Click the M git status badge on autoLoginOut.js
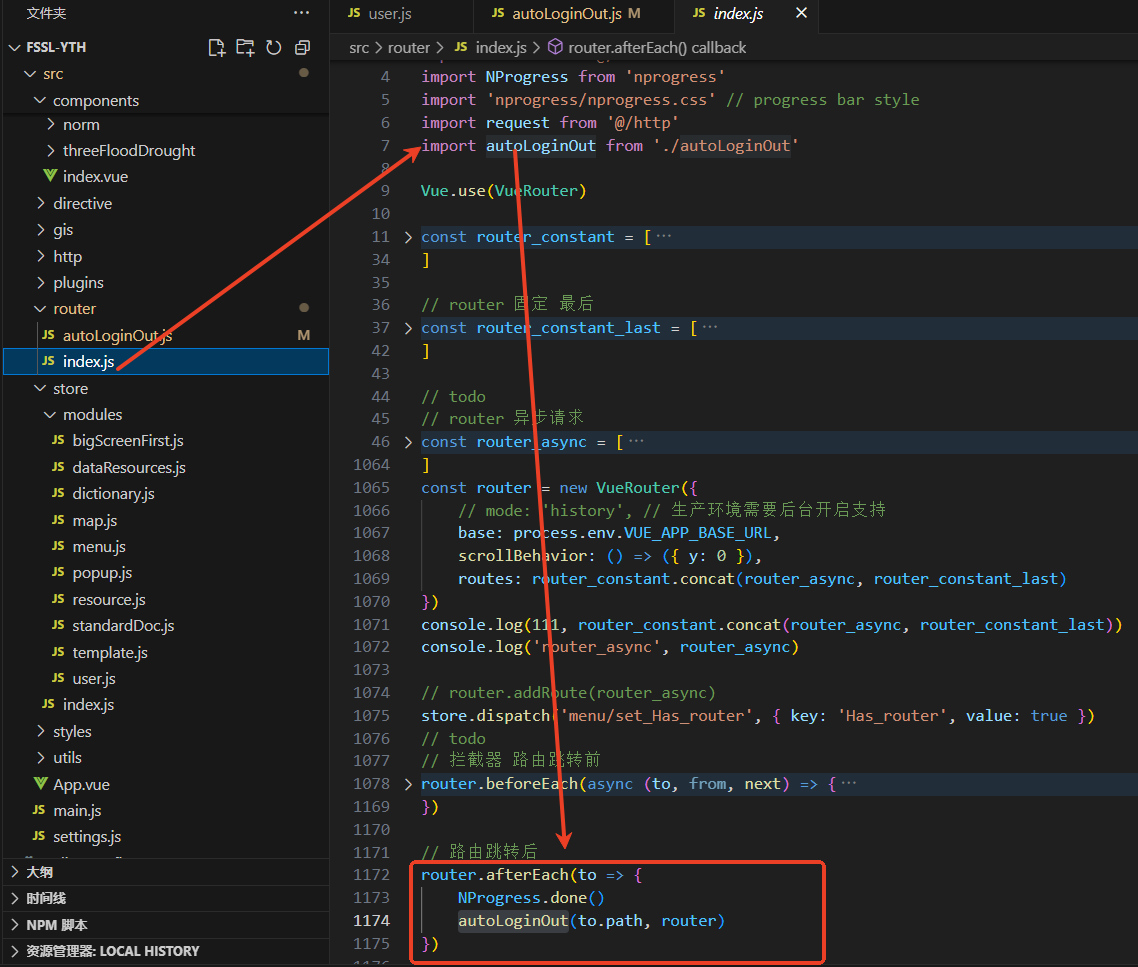The image size is (1138, 967). tap(303, 335)
